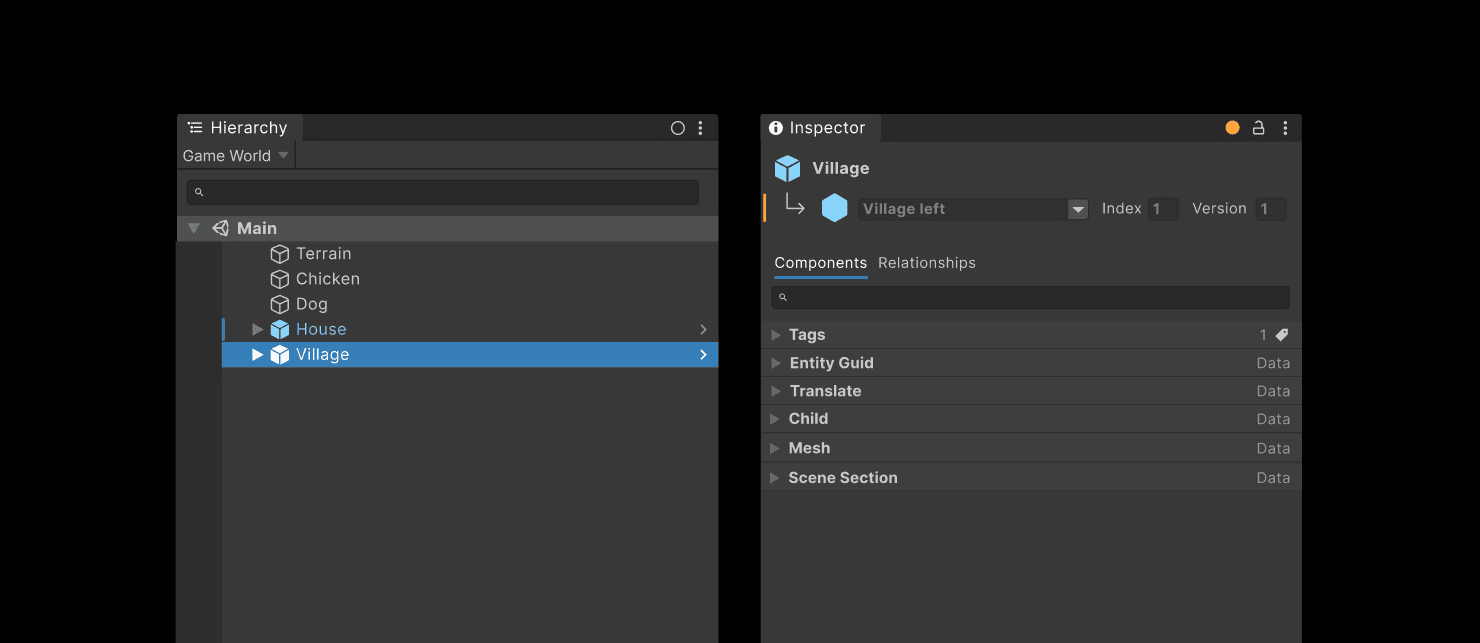Image resolution: width=1480 pixels, height=643 pixels.
Task: Click the Dog entity cube icon
Action: [280, 303]
